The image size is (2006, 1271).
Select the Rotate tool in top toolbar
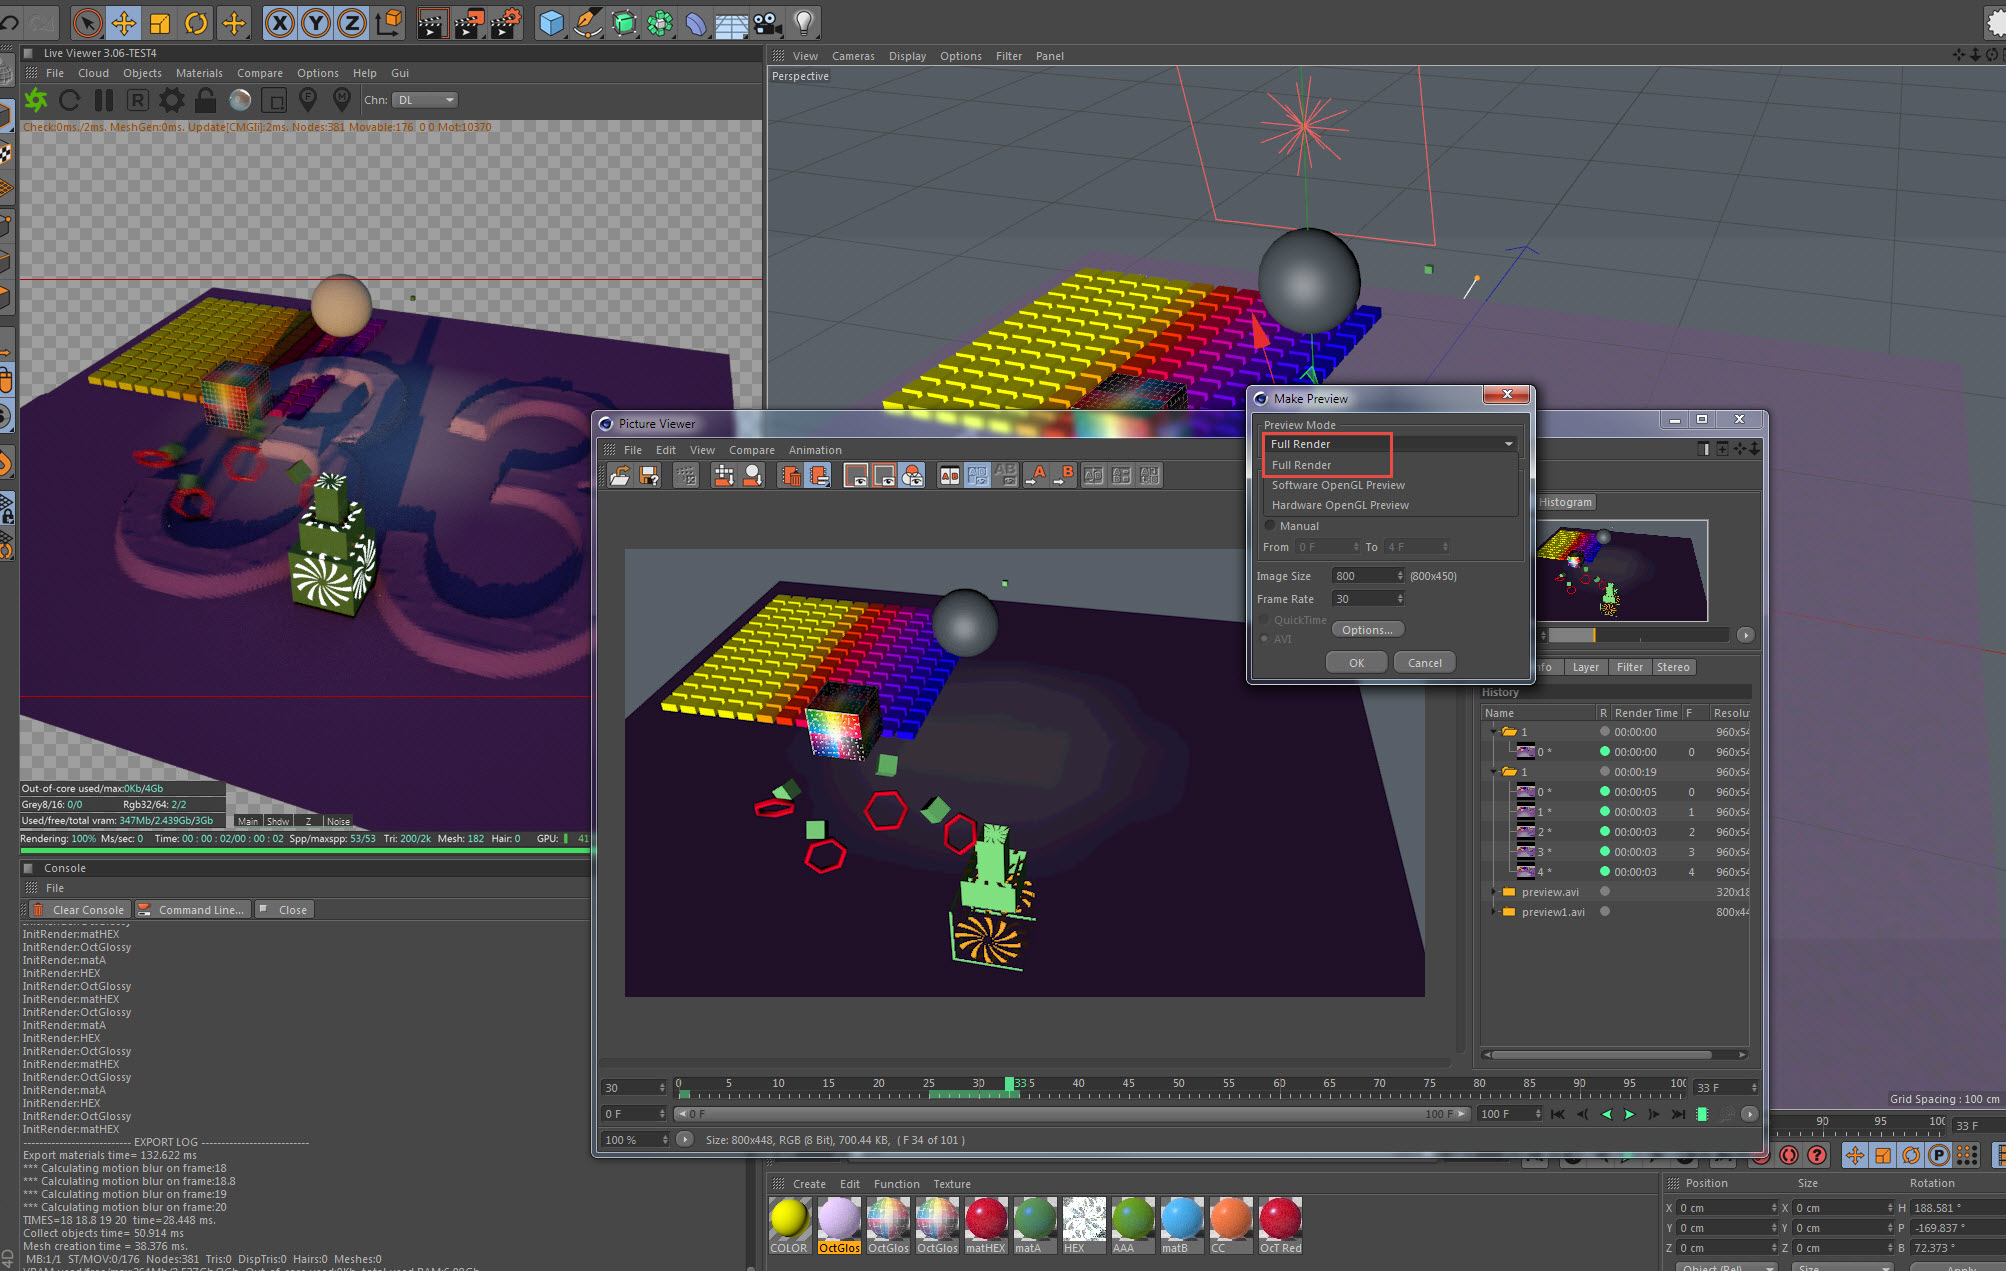196,23
